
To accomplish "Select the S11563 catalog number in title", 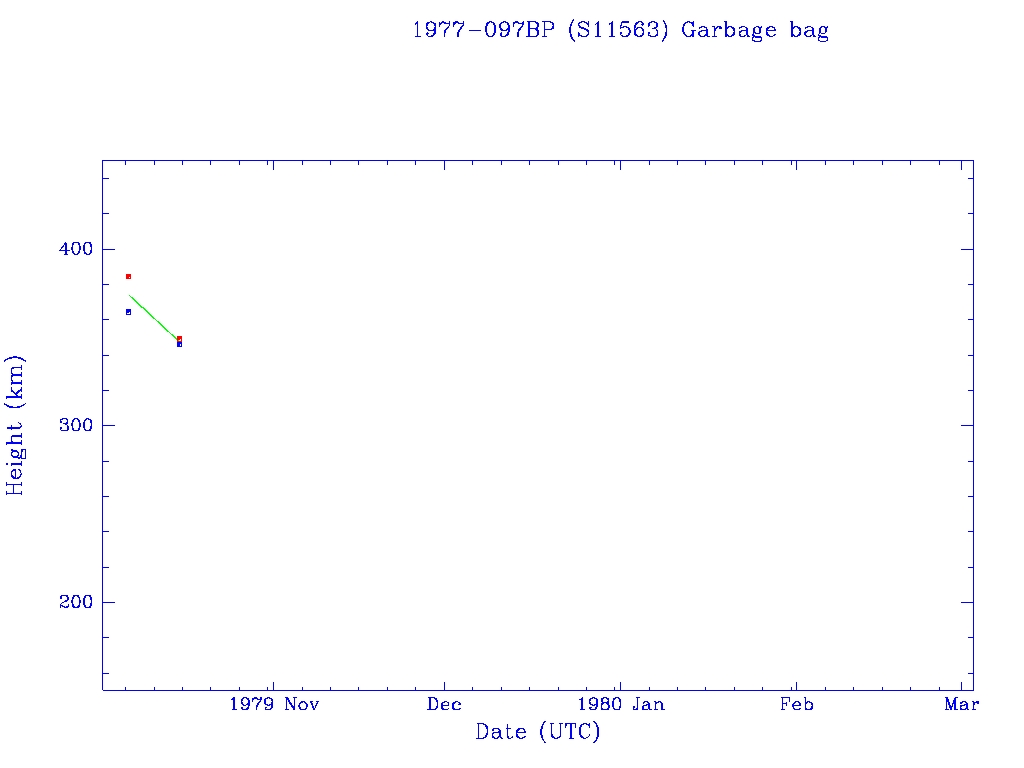I will tap(617, 30).
